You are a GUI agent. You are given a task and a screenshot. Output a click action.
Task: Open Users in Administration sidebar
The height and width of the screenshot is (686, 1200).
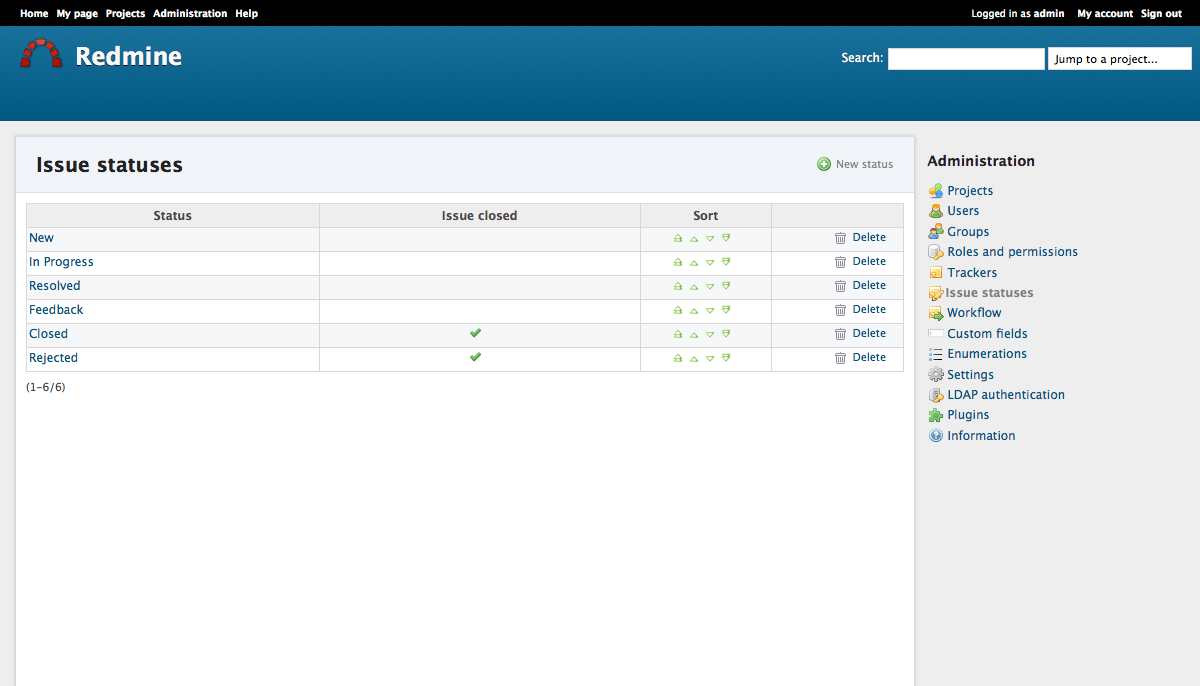pos(963,211)
